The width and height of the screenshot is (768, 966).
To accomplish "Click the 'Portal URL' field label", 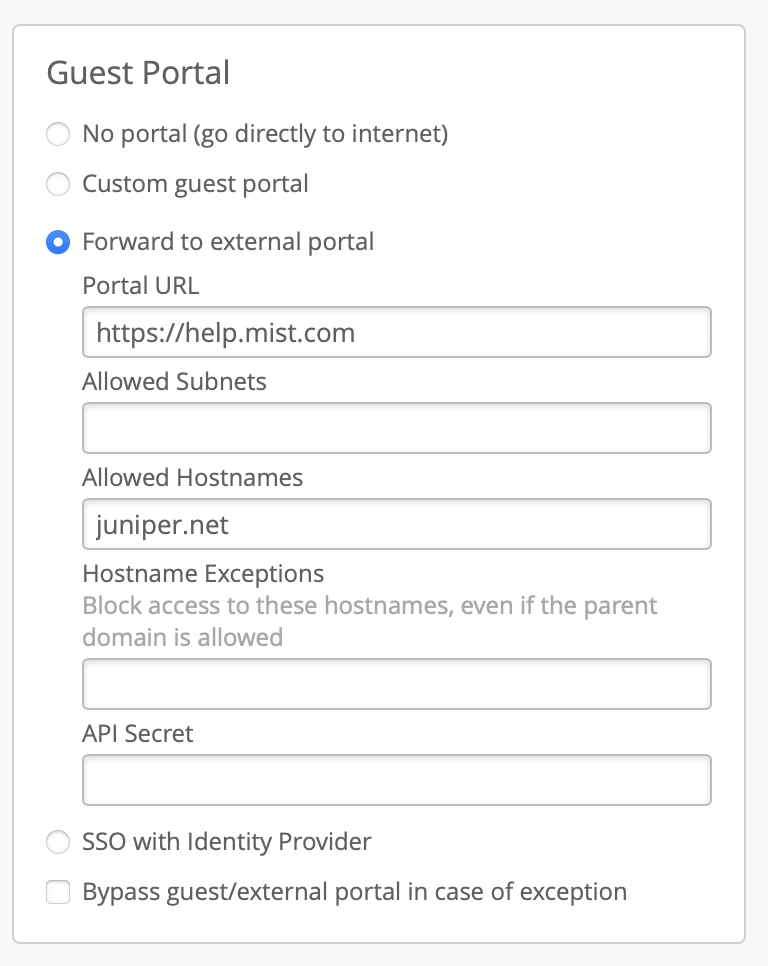I will [140, 286].
